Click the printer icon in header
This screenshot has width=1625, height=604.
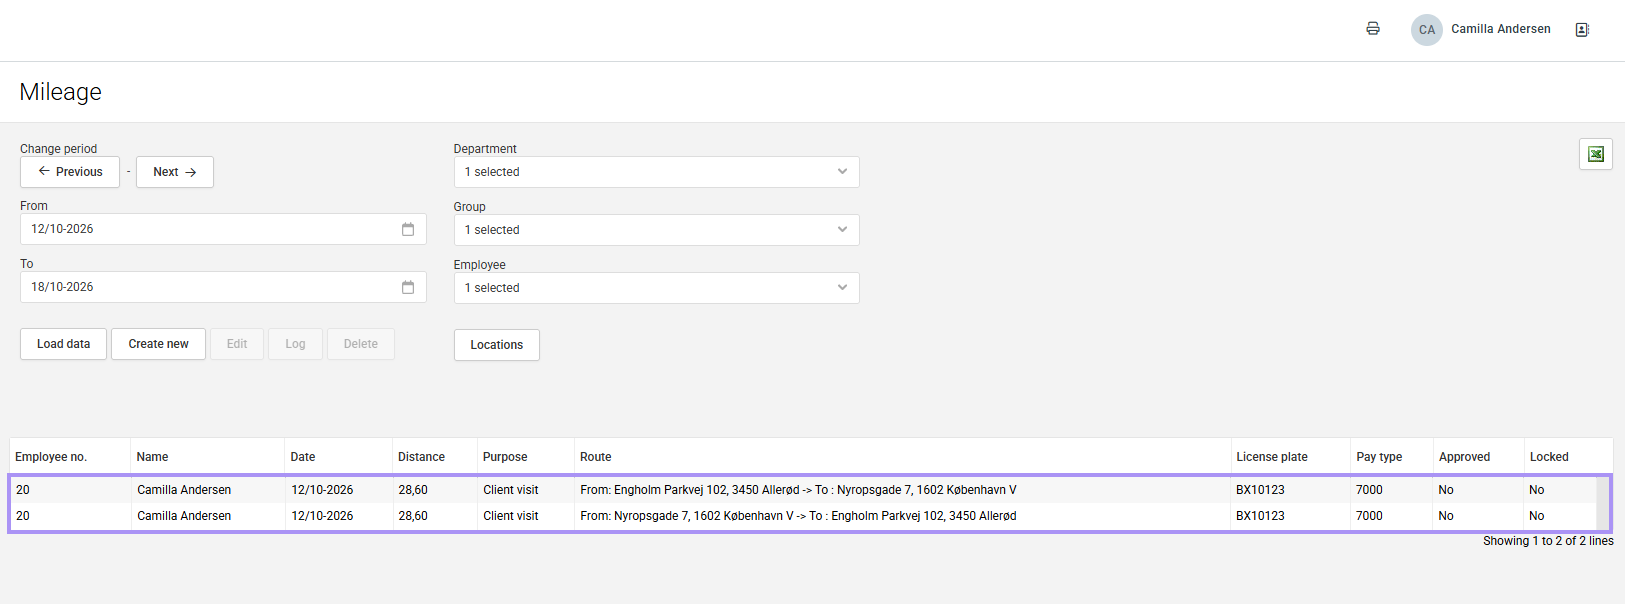1373,29
